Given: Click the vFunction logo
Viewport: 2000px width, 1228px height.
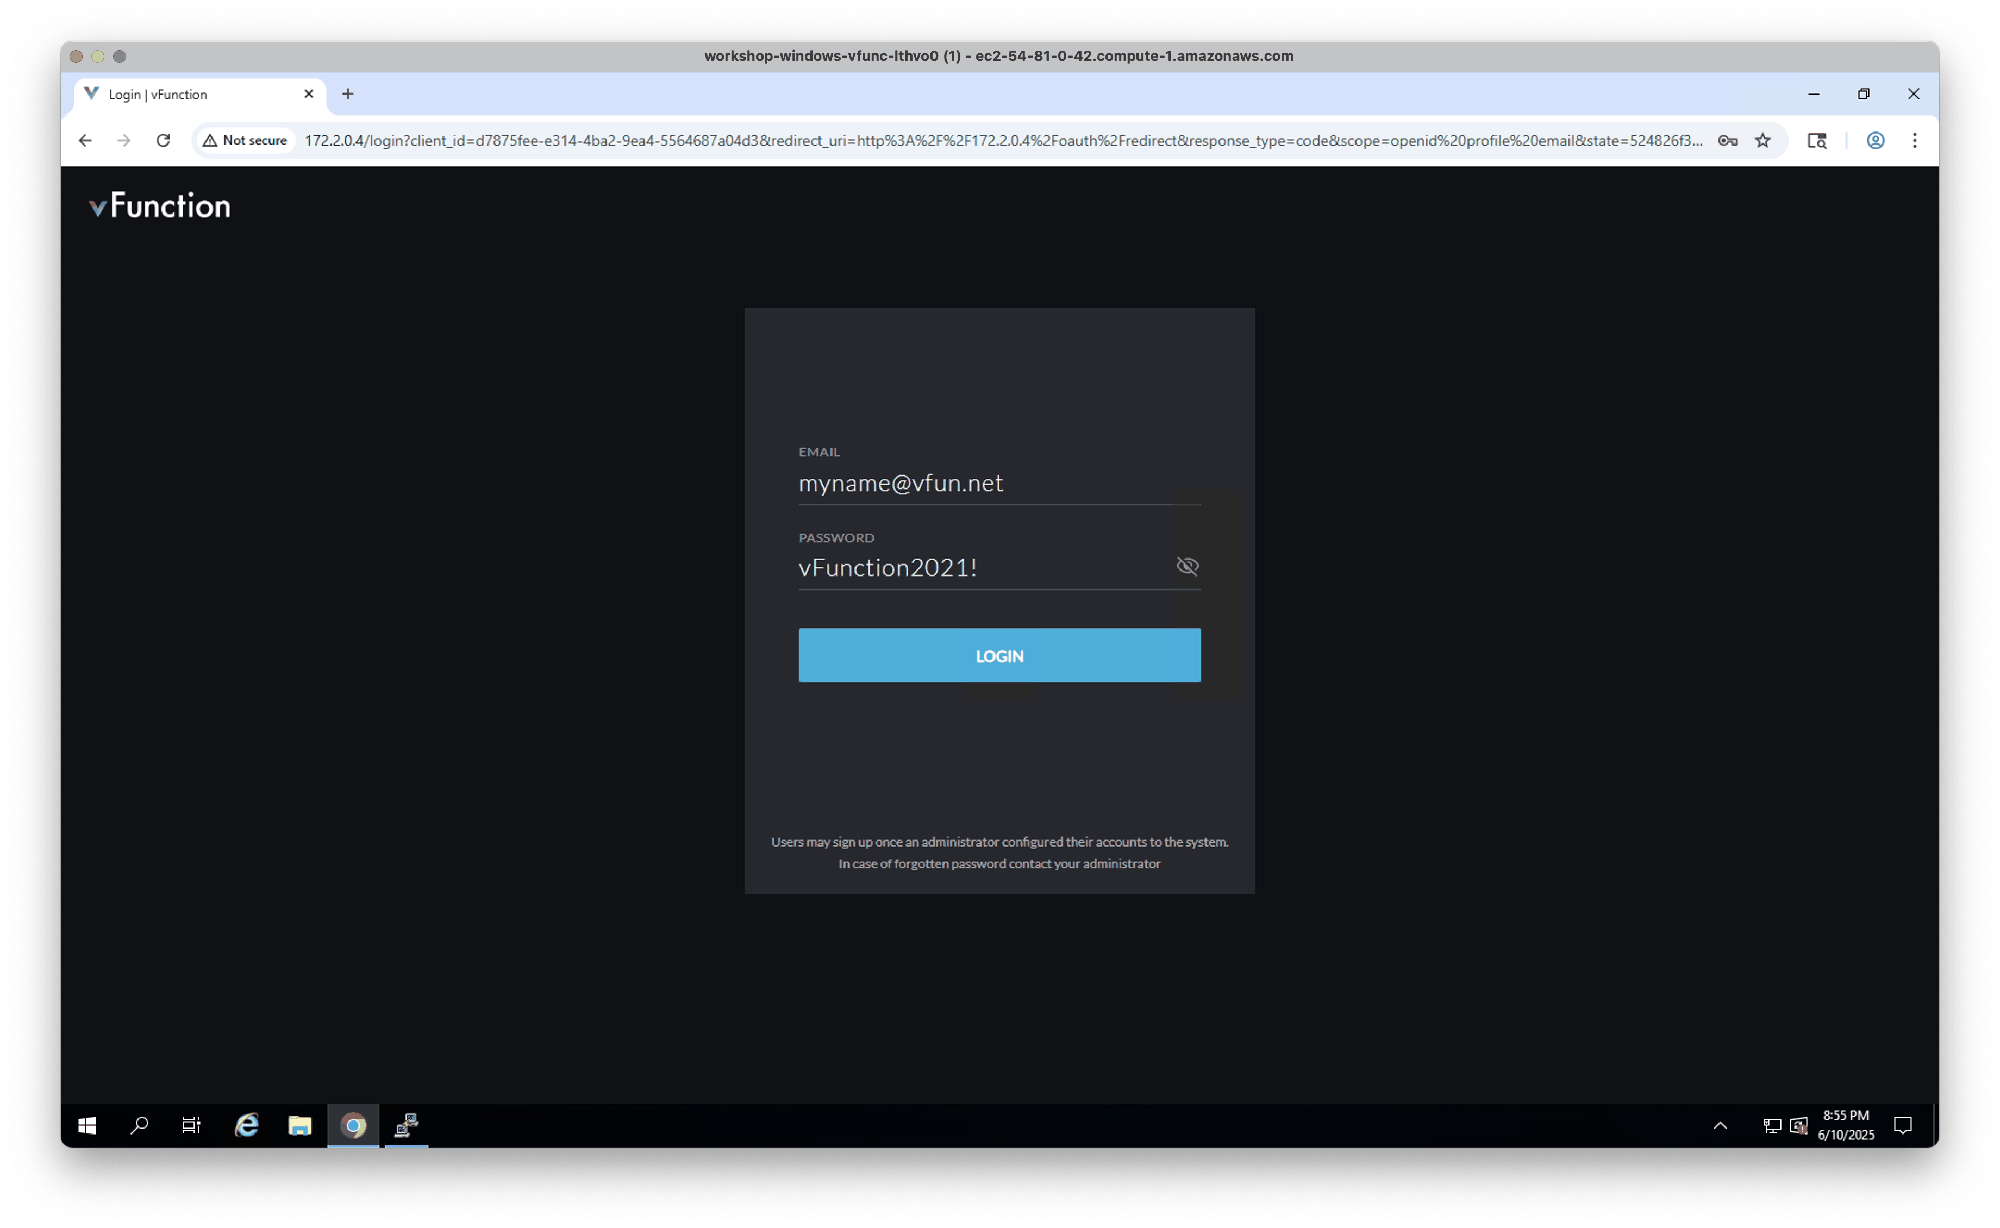Looking at the screenshot, I should [160, 206].
